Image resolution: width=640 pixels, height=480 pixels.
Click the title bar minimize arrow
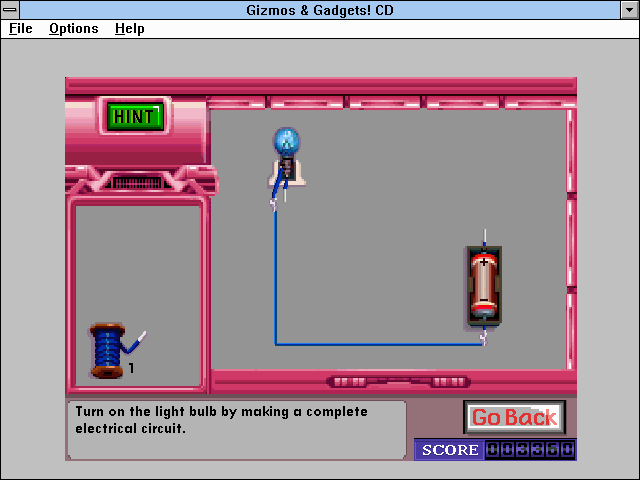tap(629, 10)
